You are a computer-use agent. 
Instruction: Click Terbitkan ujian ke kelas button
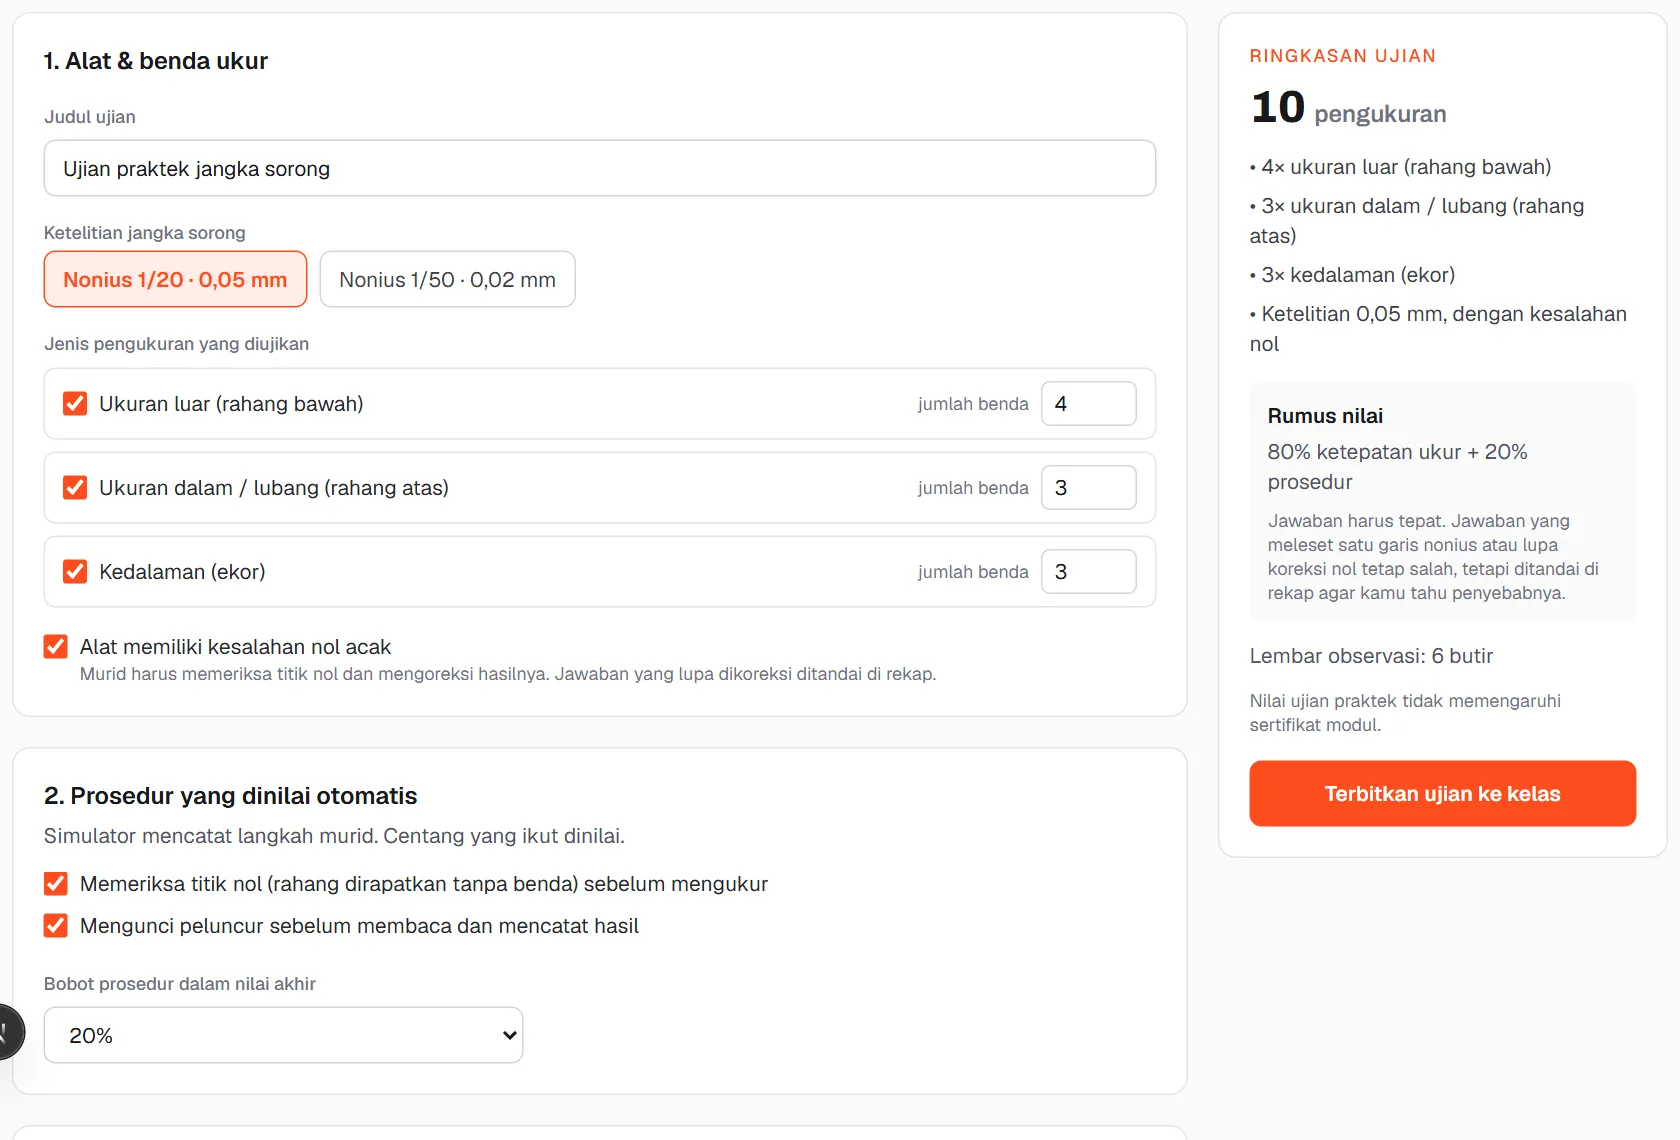pos(1442,793)
